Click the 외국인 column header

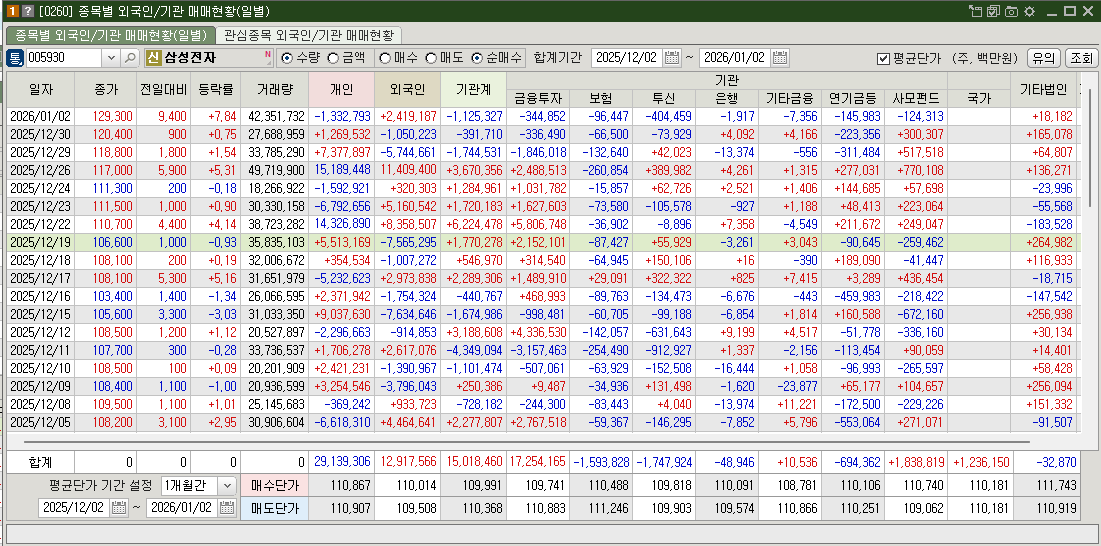tap(407, 89)
